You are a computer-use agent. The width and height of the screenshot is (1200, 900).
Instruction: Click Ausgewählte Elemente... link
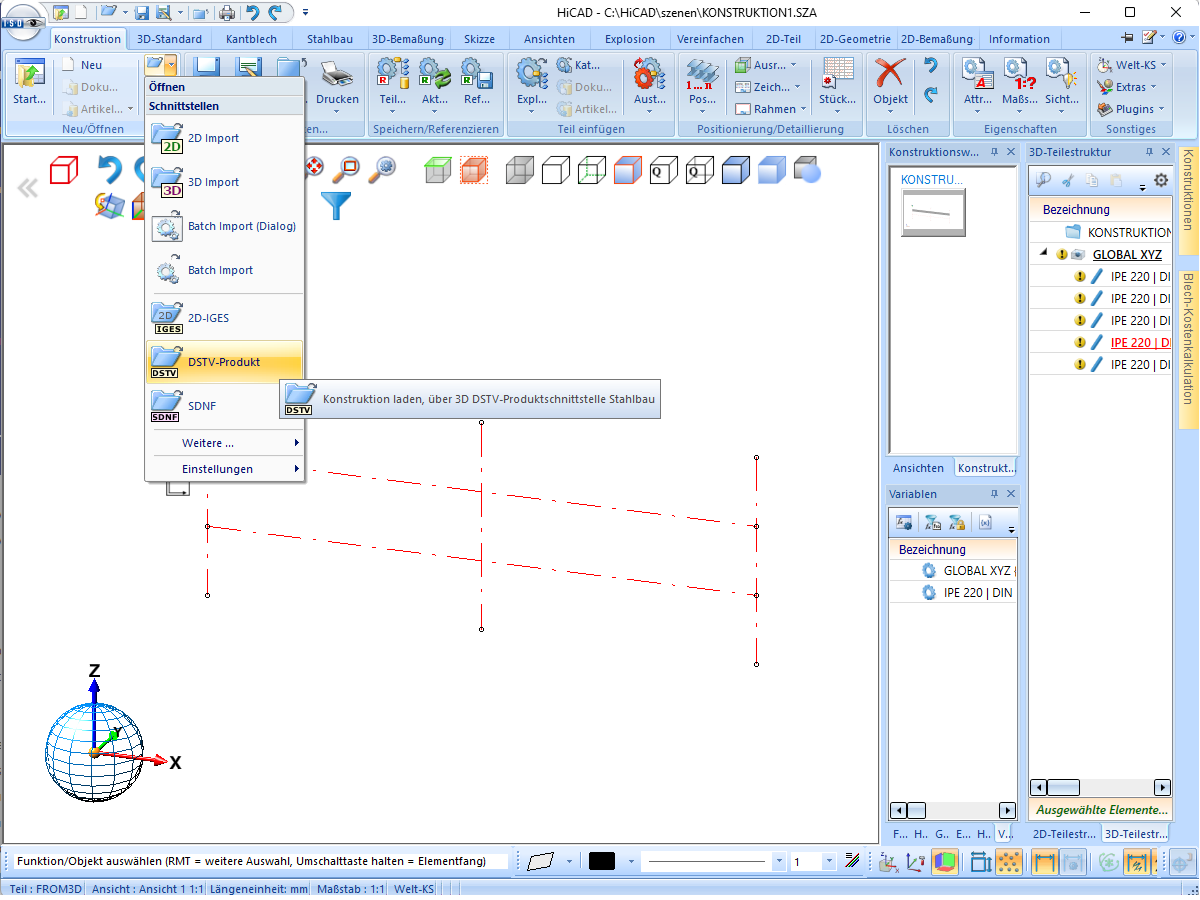click(1102, 810)
